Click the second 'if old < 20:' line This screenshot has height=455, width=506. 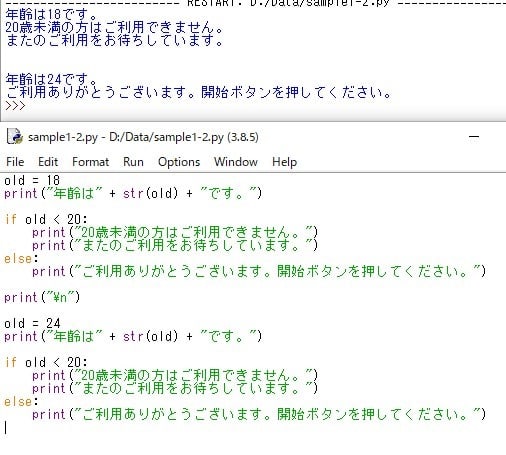coord(46,362)
